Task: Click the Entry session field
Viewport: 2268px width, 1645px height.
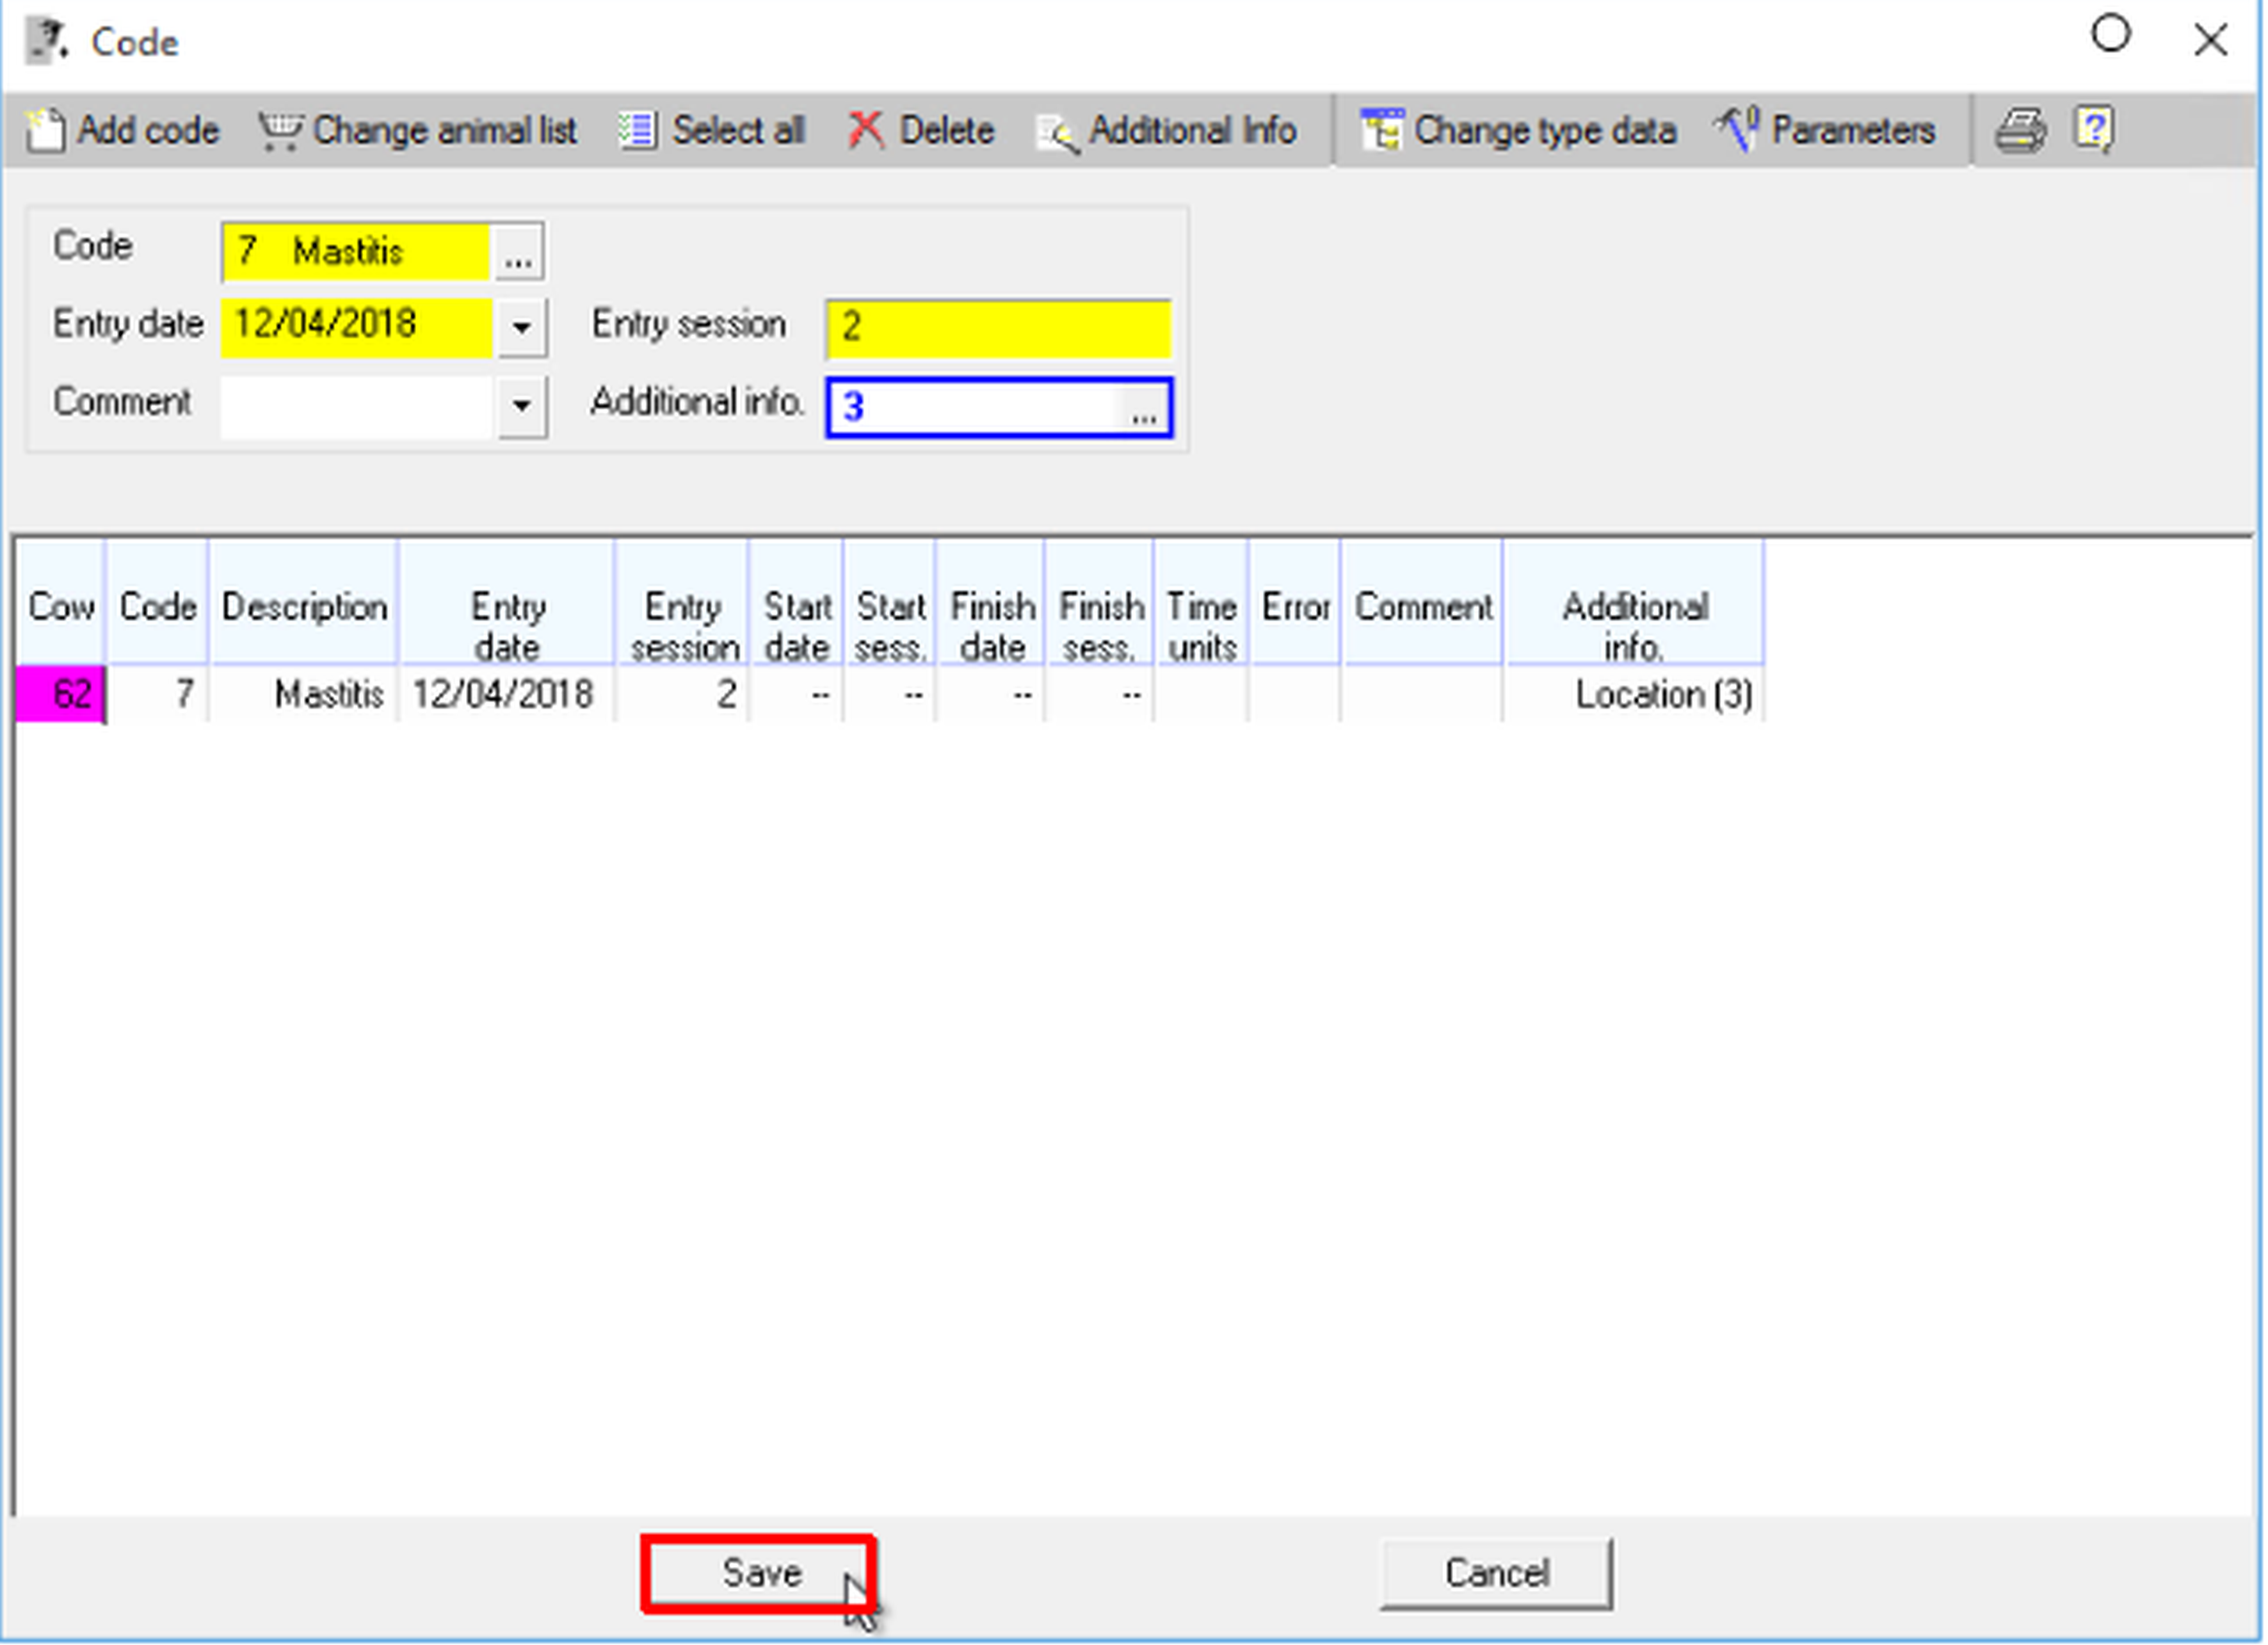Action: tap(998, 328)
